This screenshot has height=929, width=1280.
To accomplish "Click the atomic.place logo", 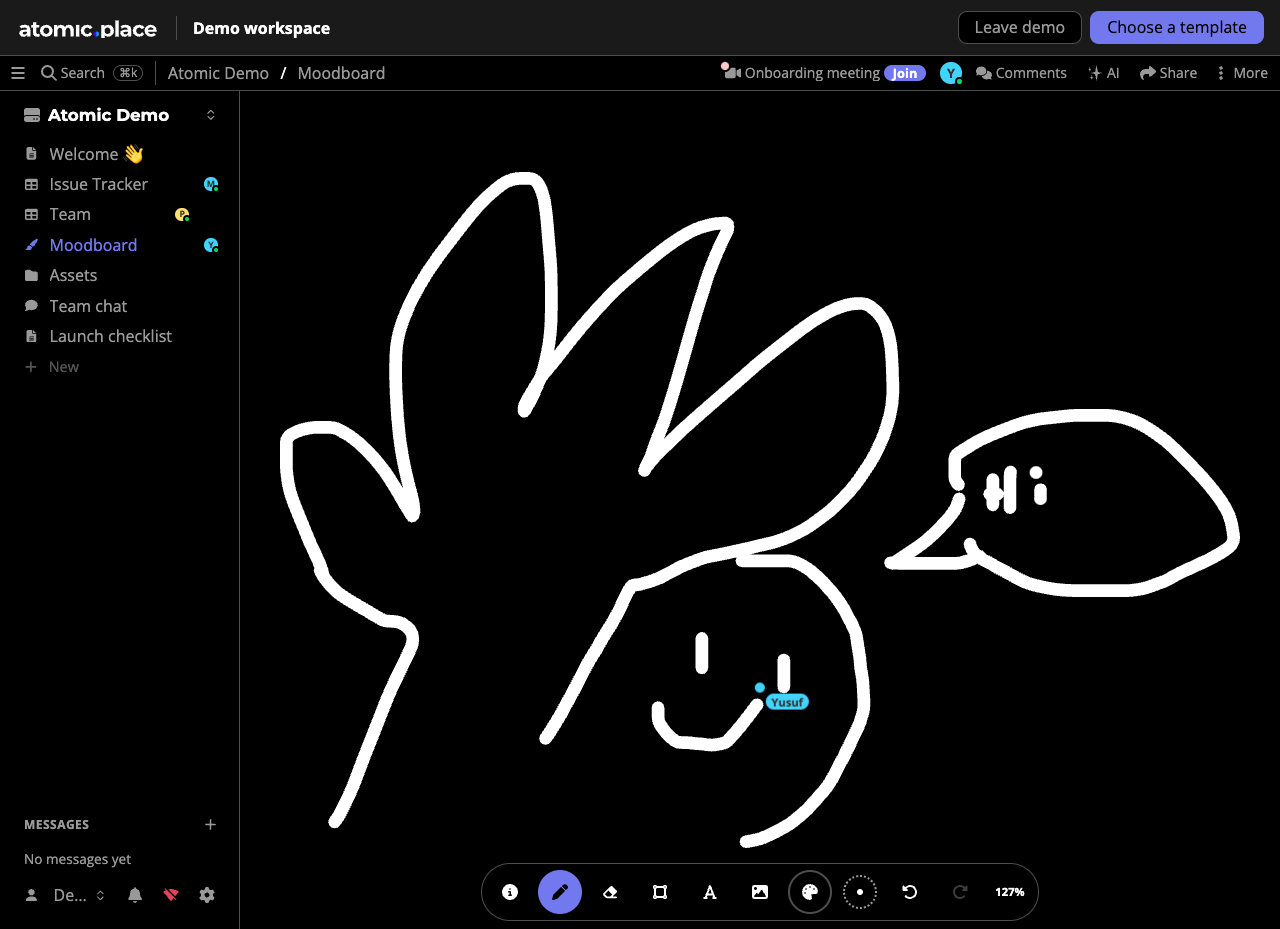I will pyautogui.click(x=88, y=29).
